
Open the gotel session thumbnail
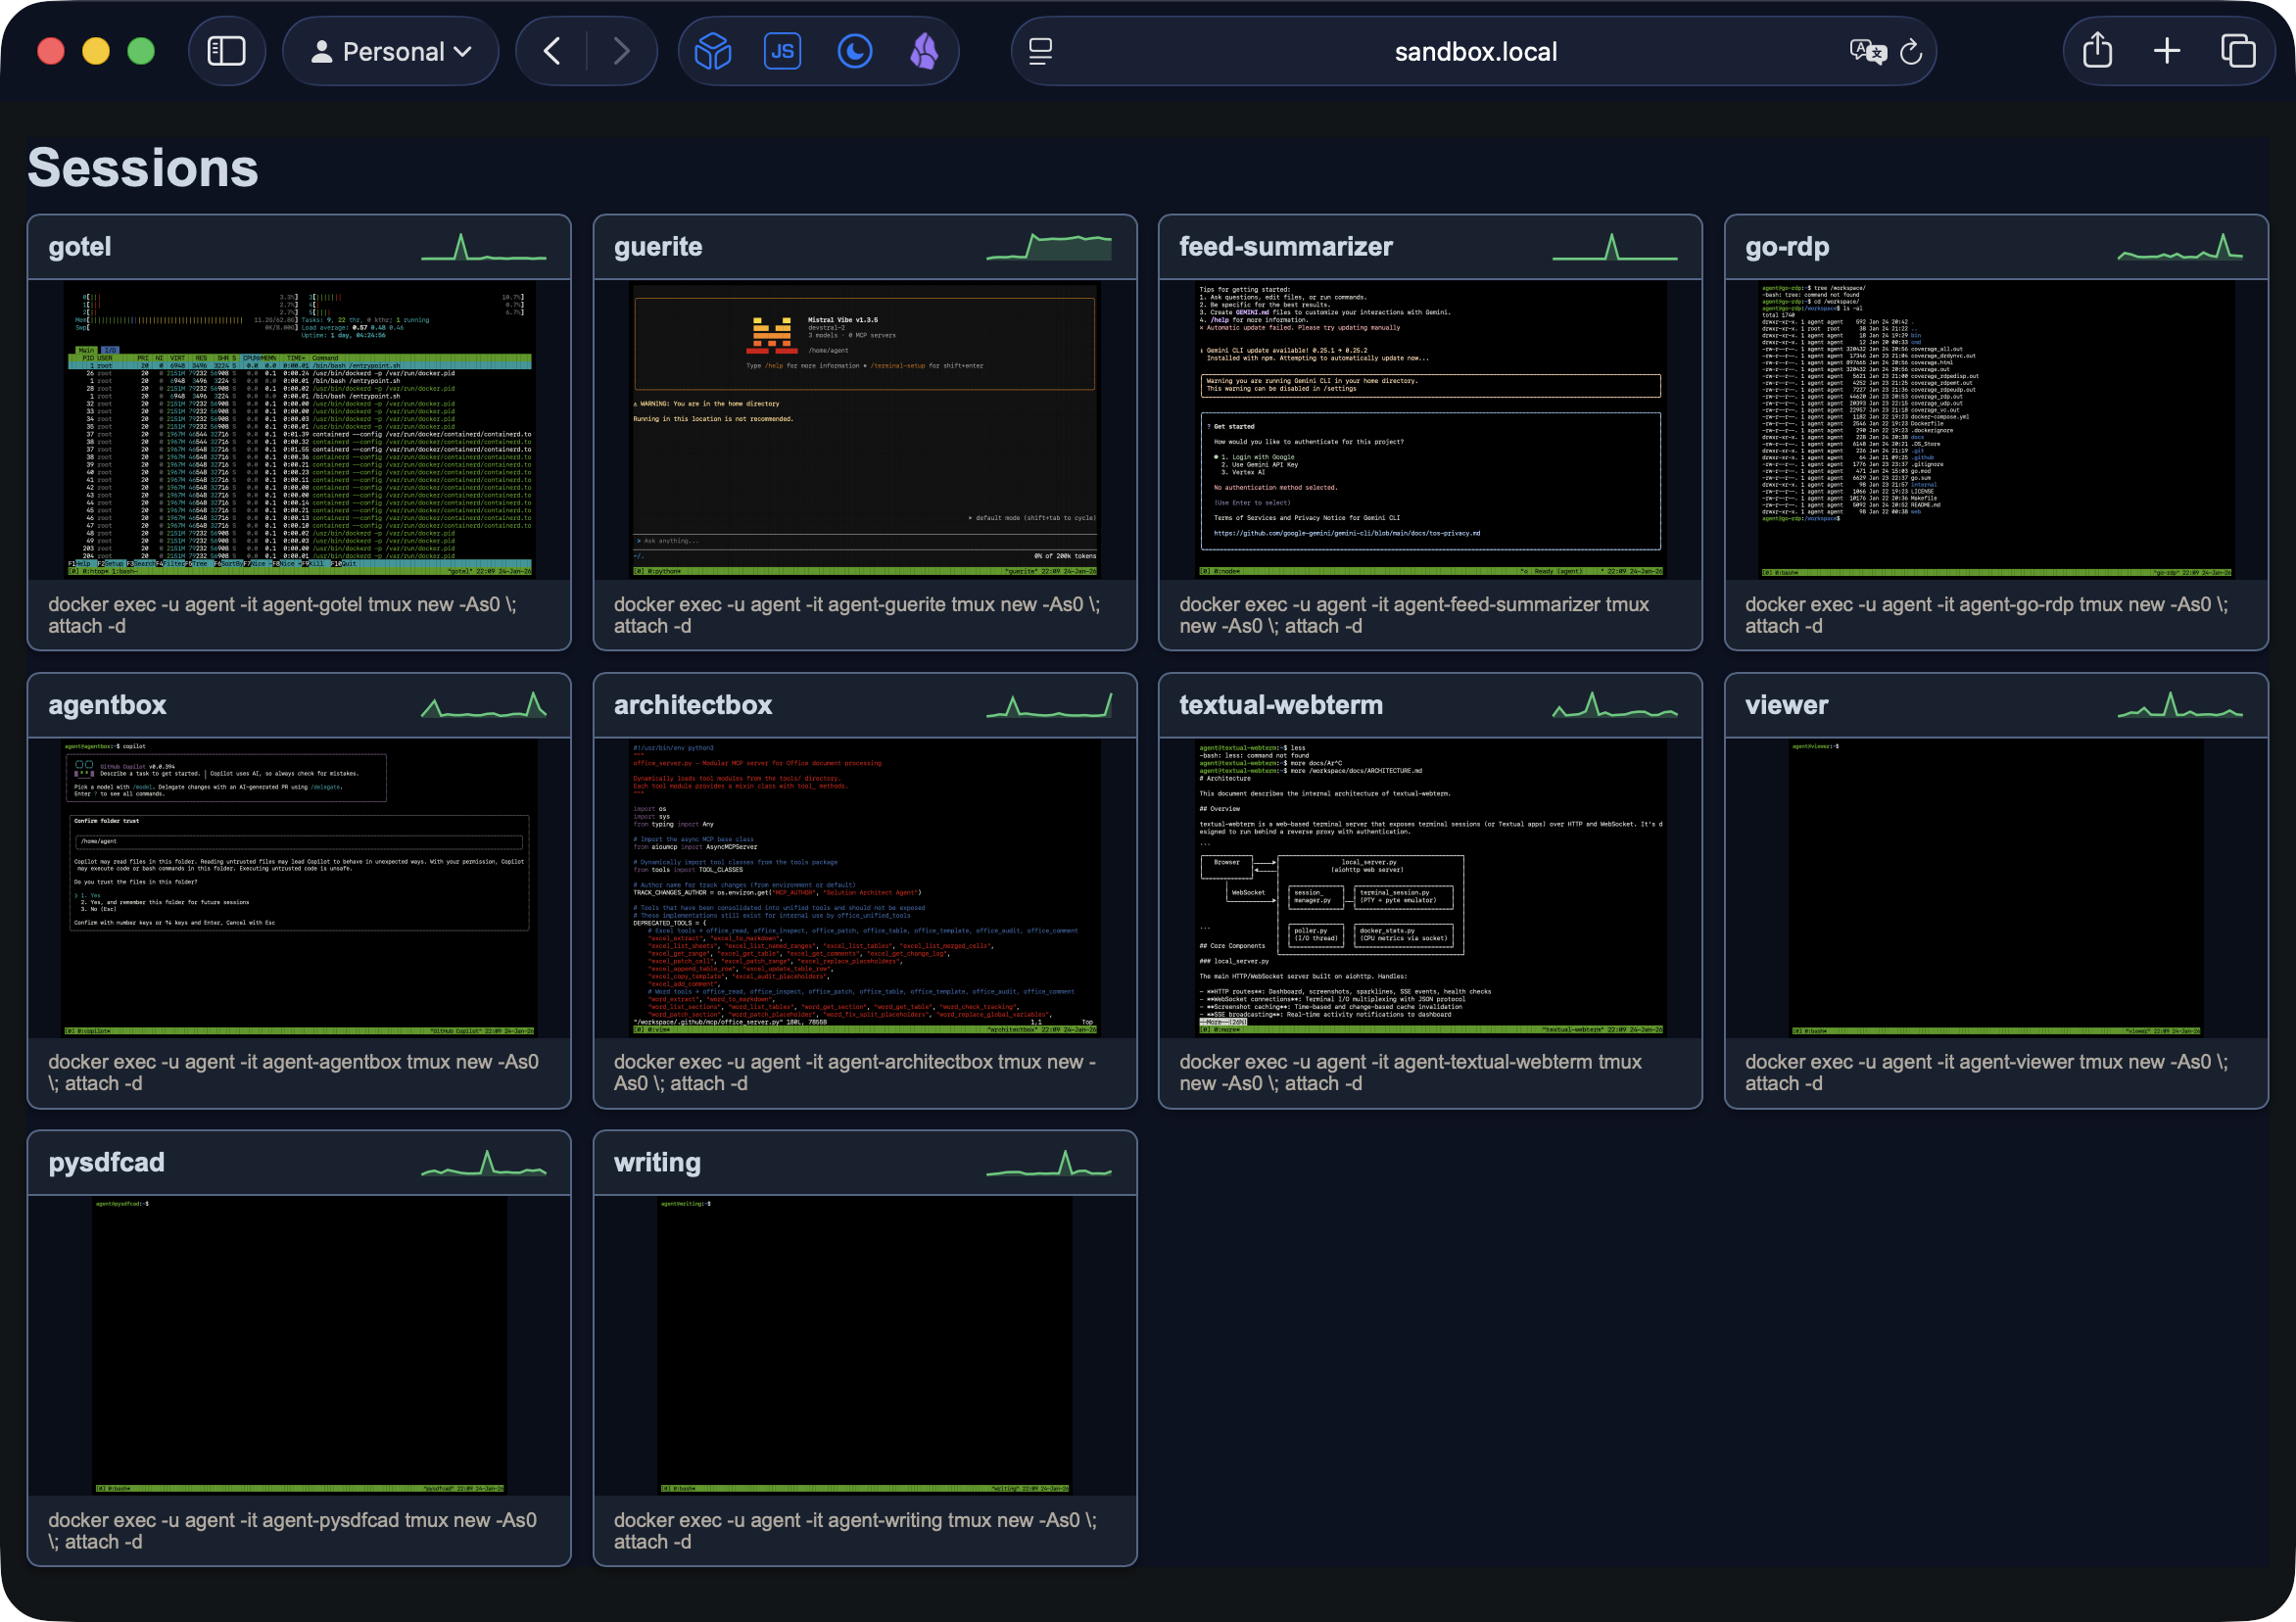[x=299, y=429]
